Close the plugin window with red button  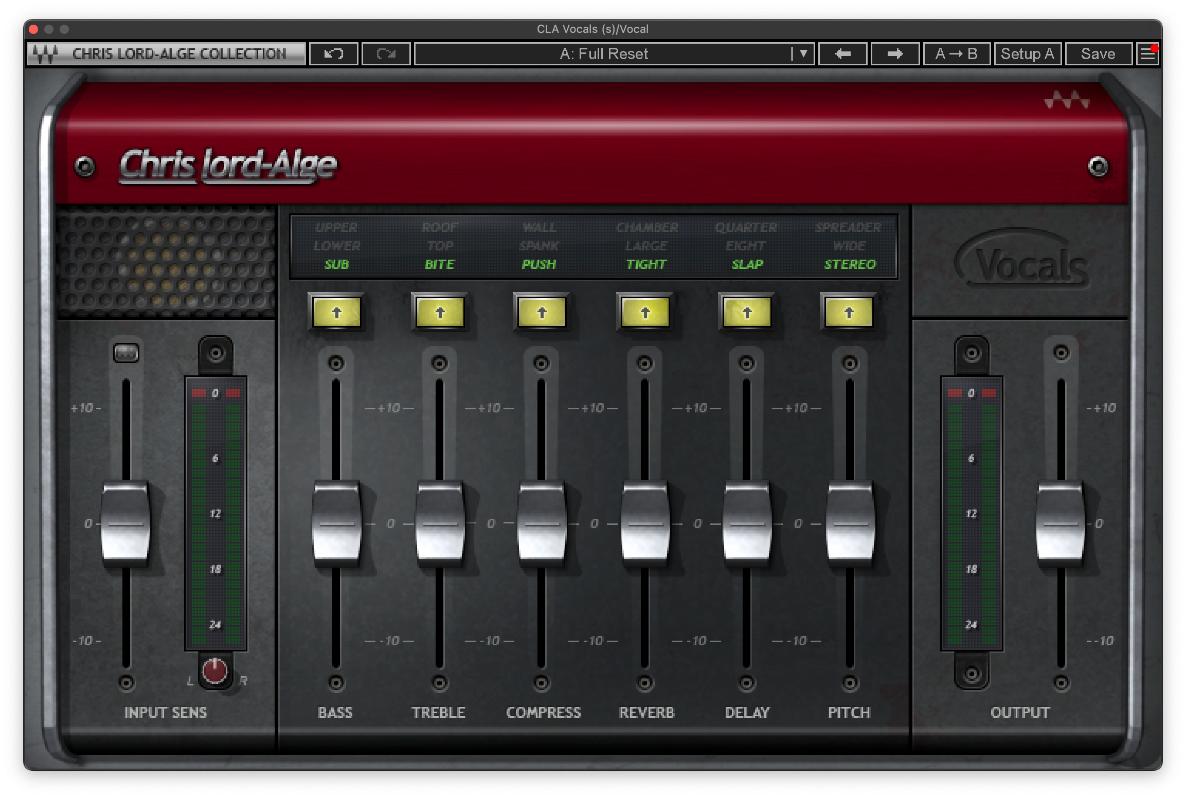tap(33, 29)
